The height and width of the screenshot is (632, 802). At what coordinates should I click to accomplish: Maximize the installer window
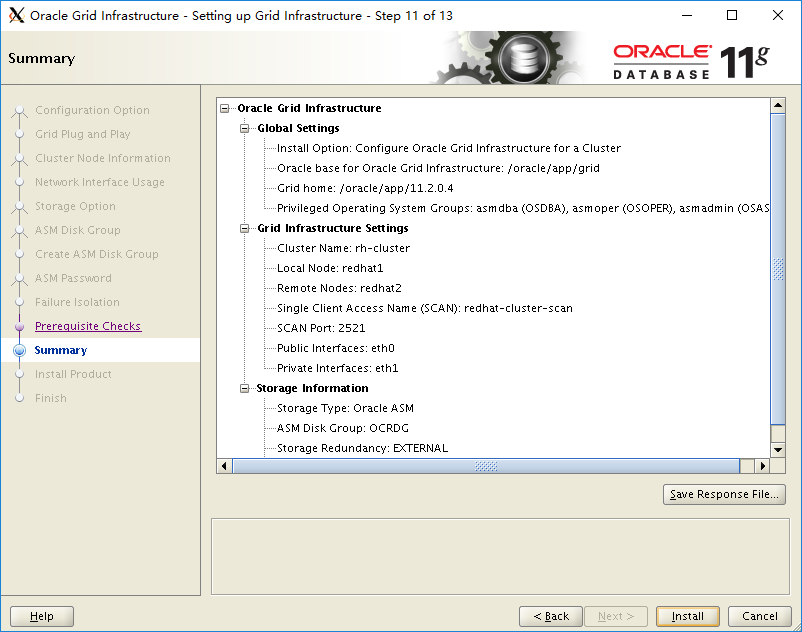(x=732, y=15)
